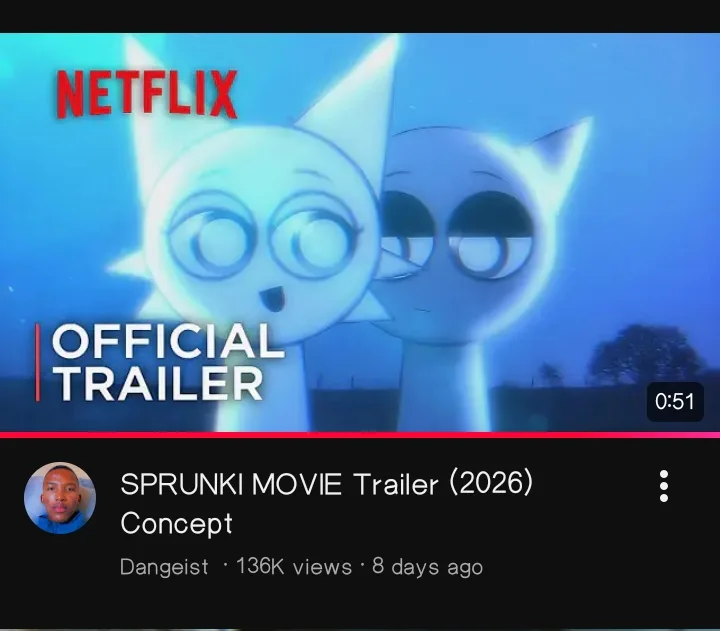Image resolution: width=720 pixels, height=631 pixels.
Task: Click the red bar beside OFFICIAL TRAILER
Action: [38, 362]
